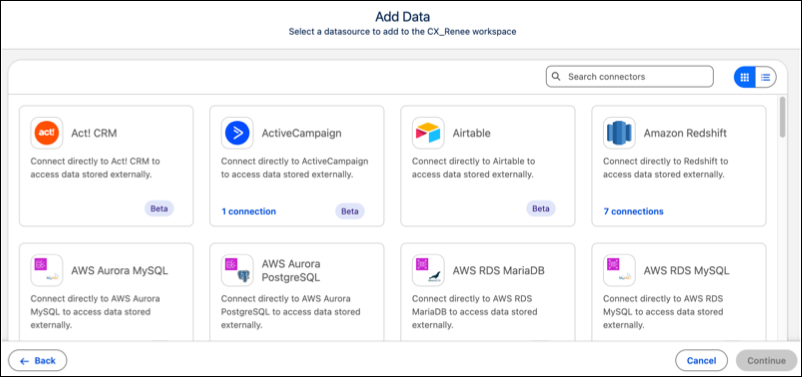Select the Airtable card description text
Viewport: 802px width, 377px height.
coord(473,168)
